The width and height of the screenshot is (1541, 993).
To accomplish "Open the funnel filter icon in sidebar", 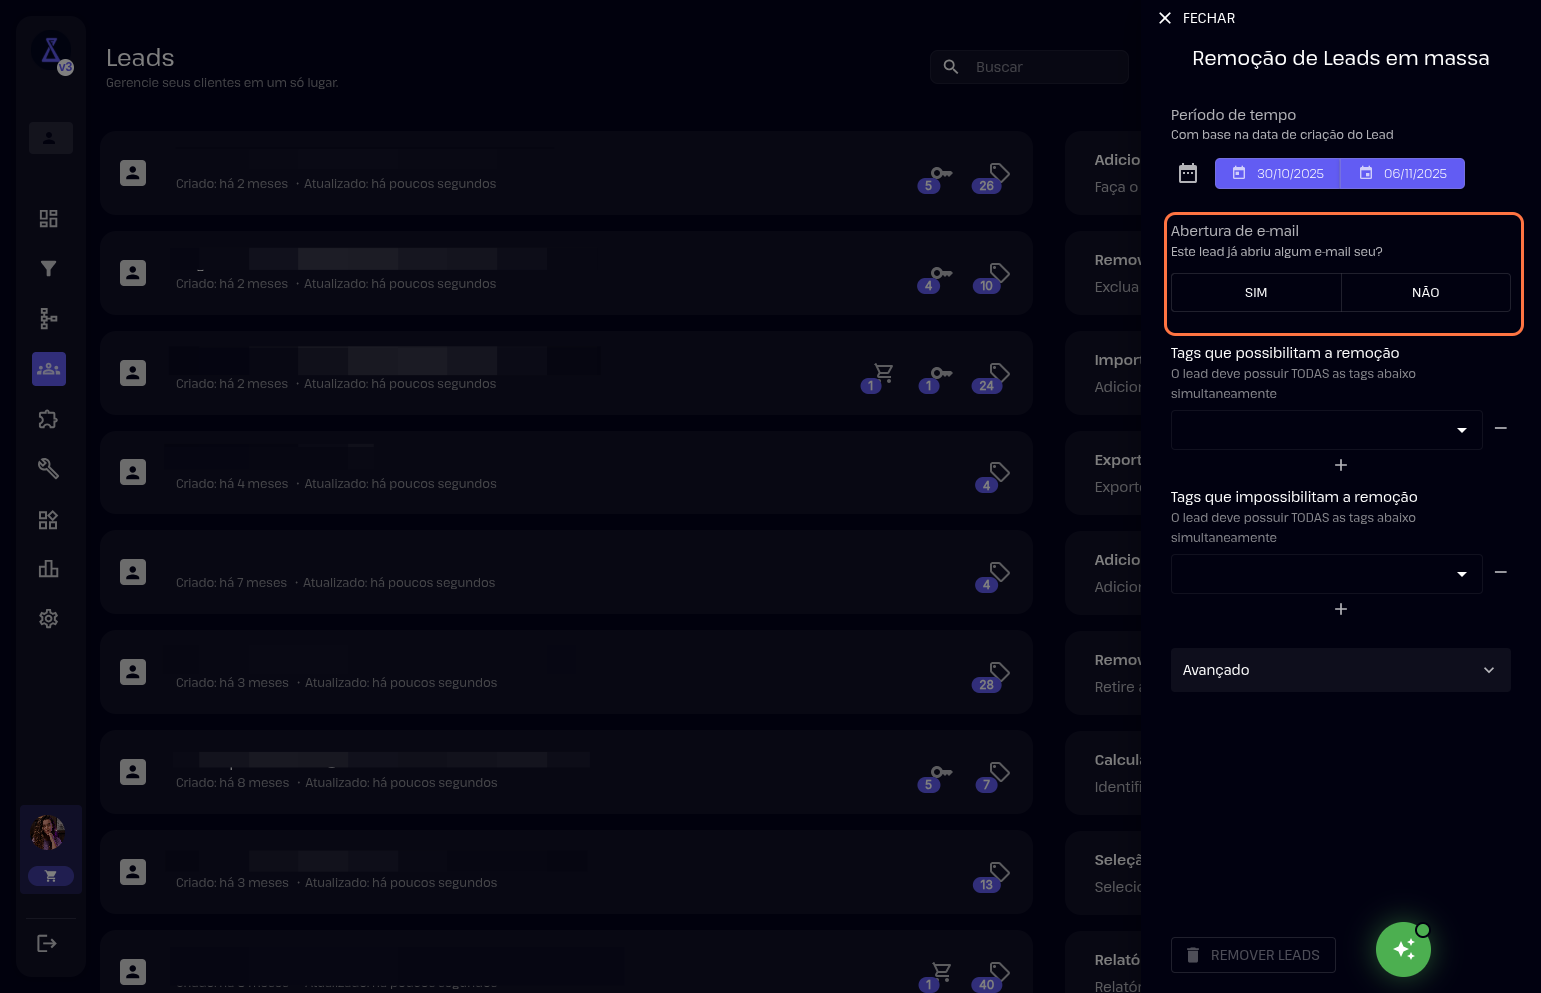I will pos(48,269).
